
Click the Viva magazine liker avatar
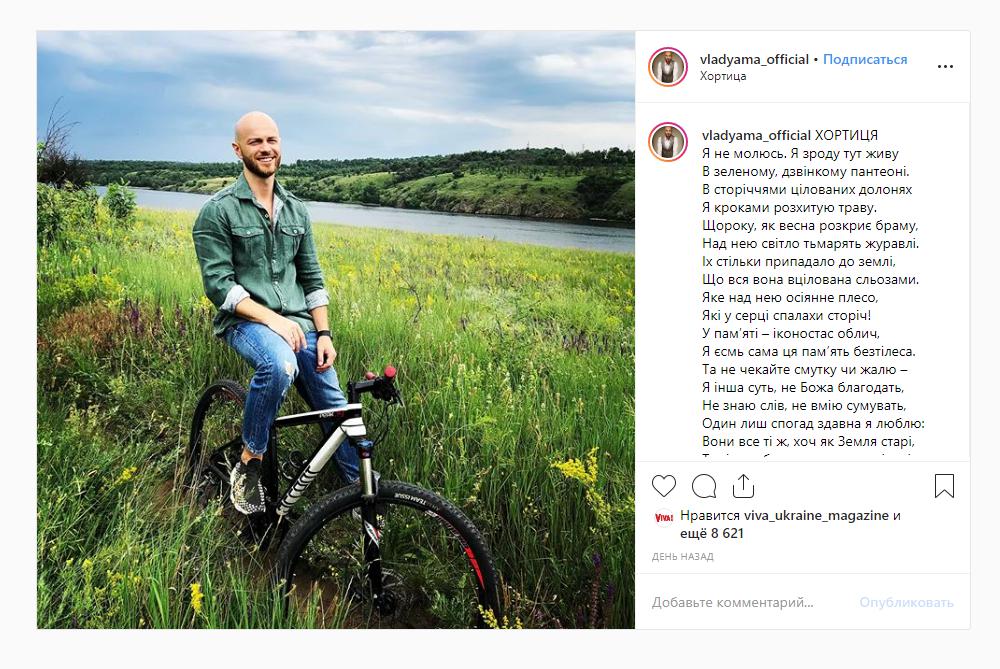pos(664,518)
